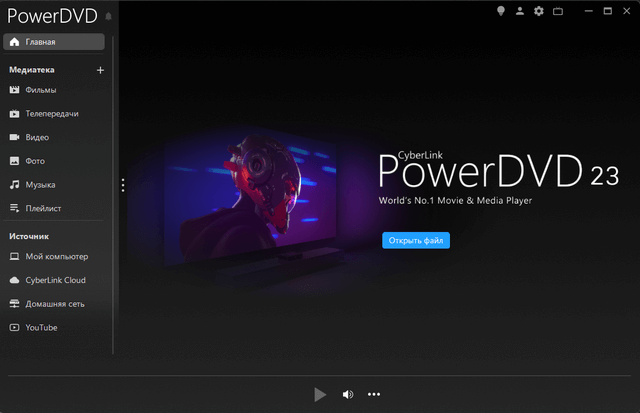Open the user account profile icon
This screenshot has width=640, height=413.
(x=519, y=11)
